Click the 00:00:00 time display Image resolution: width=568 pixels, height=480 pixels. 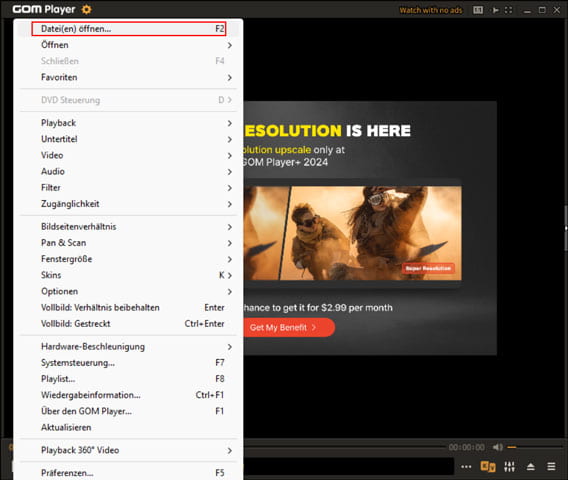coord(467,447)
